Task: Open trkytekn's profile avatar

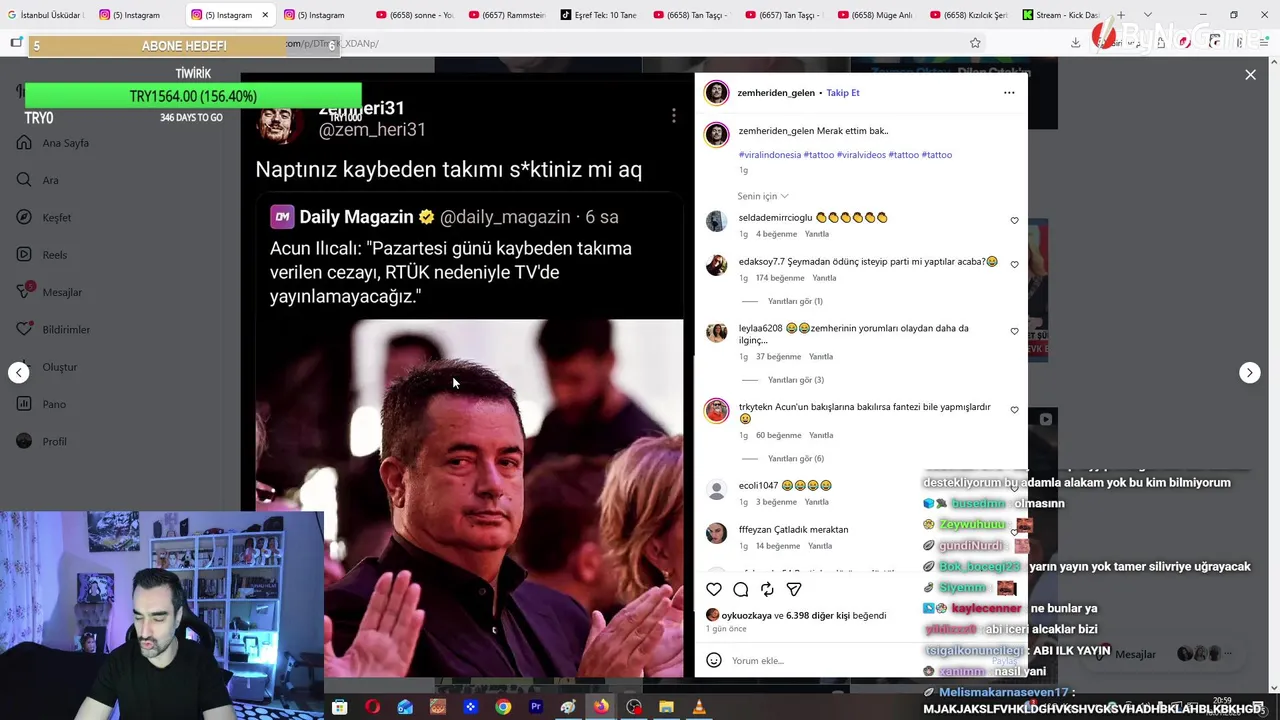Action: point(716,411)
